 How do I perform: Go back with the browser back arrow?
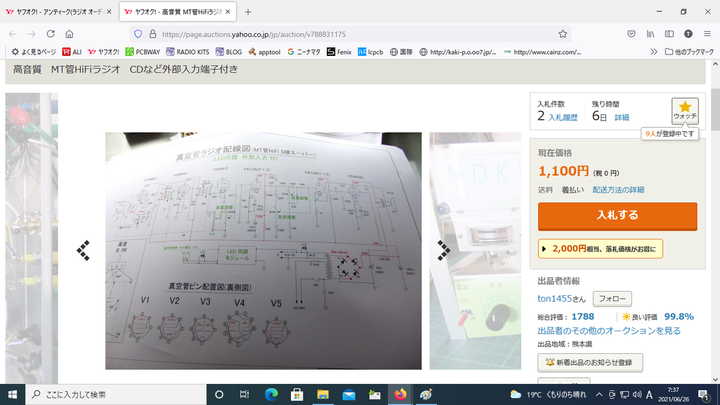(14, 33)
